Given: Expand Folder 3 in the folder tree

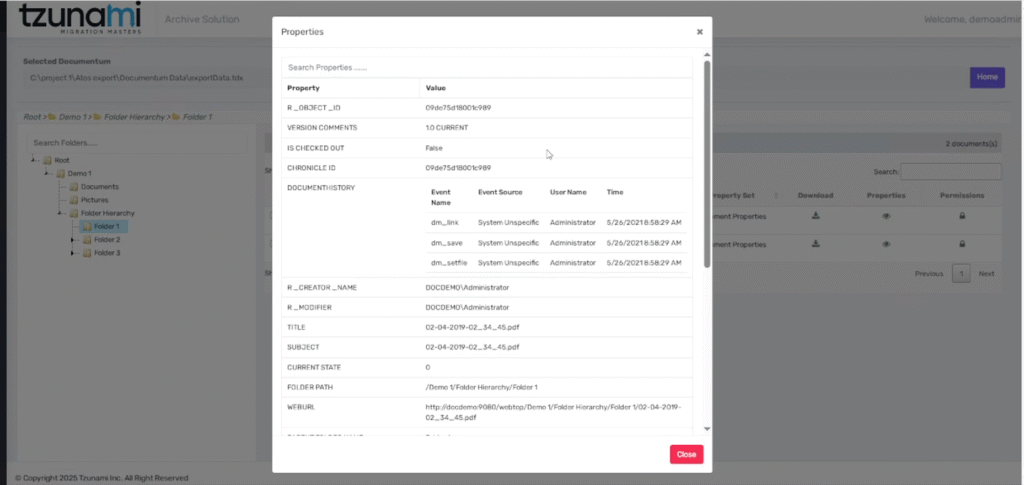Looking at the screenshot, I should [x=72, y=253].
